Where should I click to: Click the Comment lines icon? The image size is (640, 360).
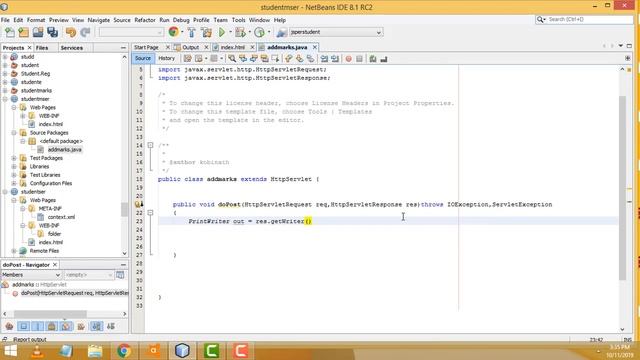tap(373, 59)
